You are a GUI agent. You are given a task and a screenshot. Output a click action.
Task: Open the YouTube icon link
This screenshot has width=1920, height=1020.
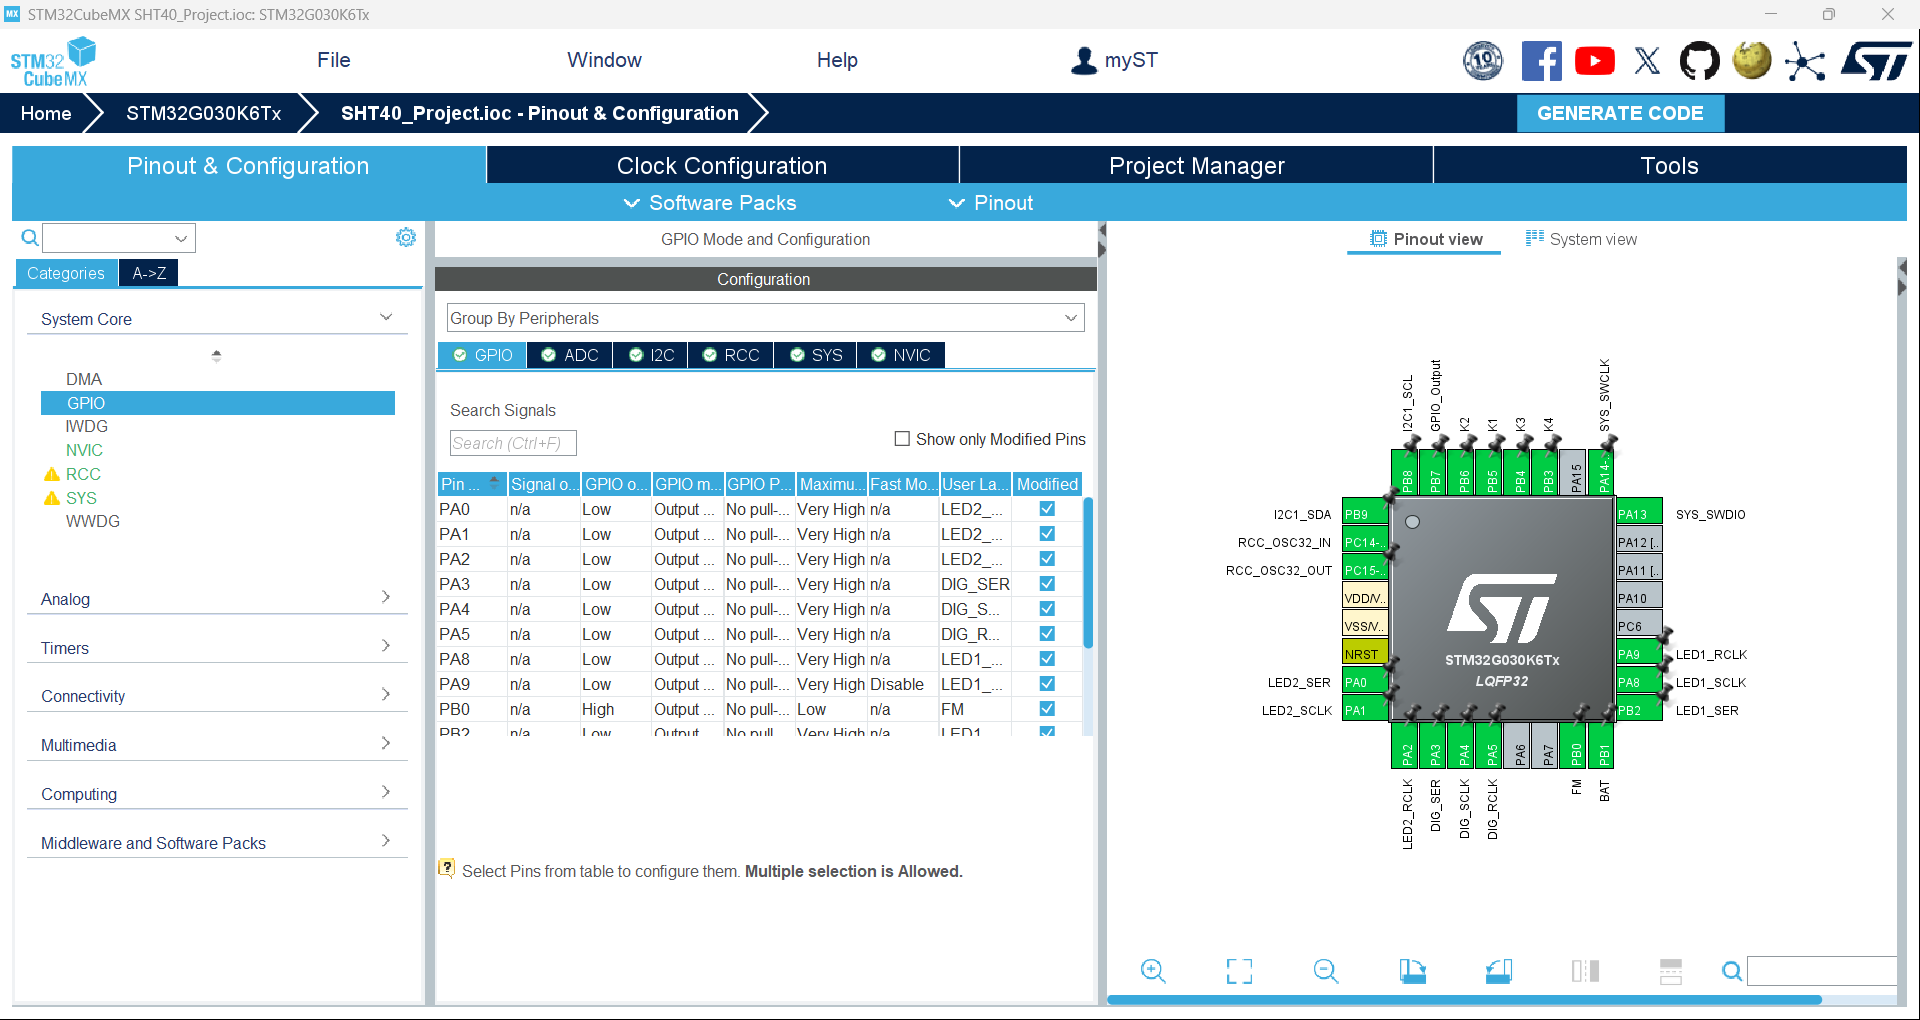tap(1595, 61)
